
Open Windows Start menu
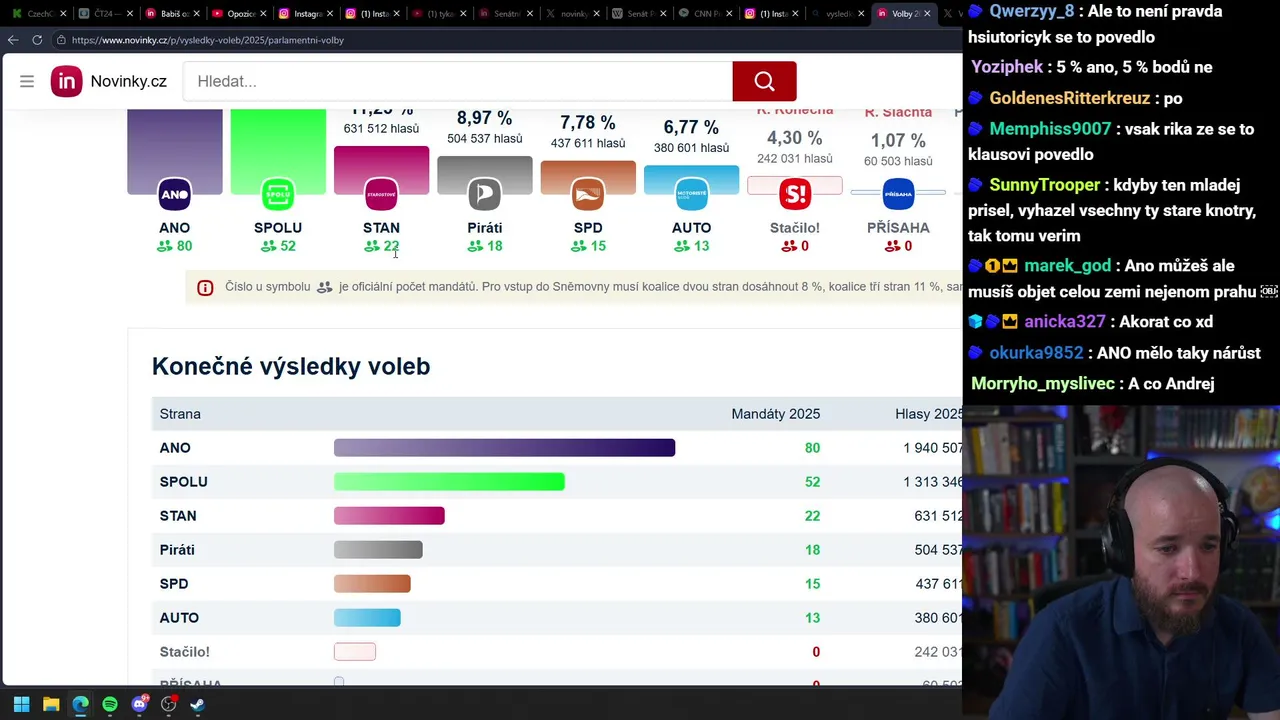[x=21, y=704]
